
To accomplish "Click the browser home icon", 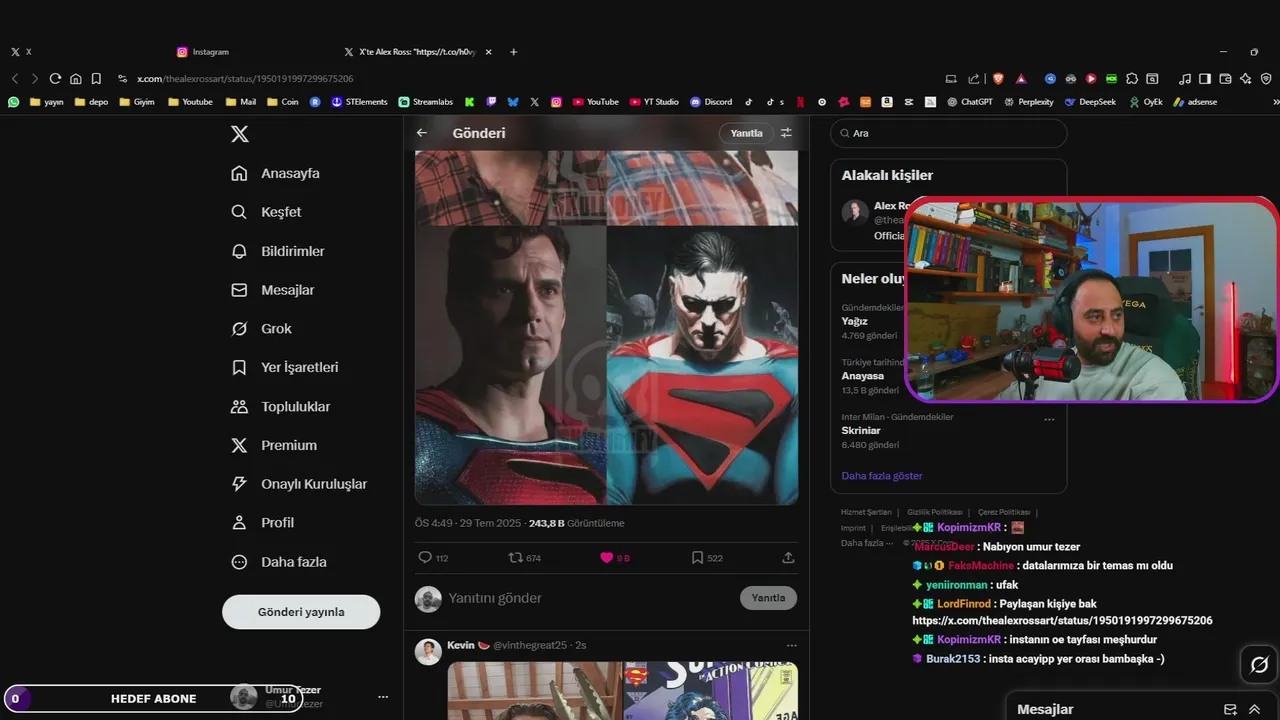I will coord(75,78).
